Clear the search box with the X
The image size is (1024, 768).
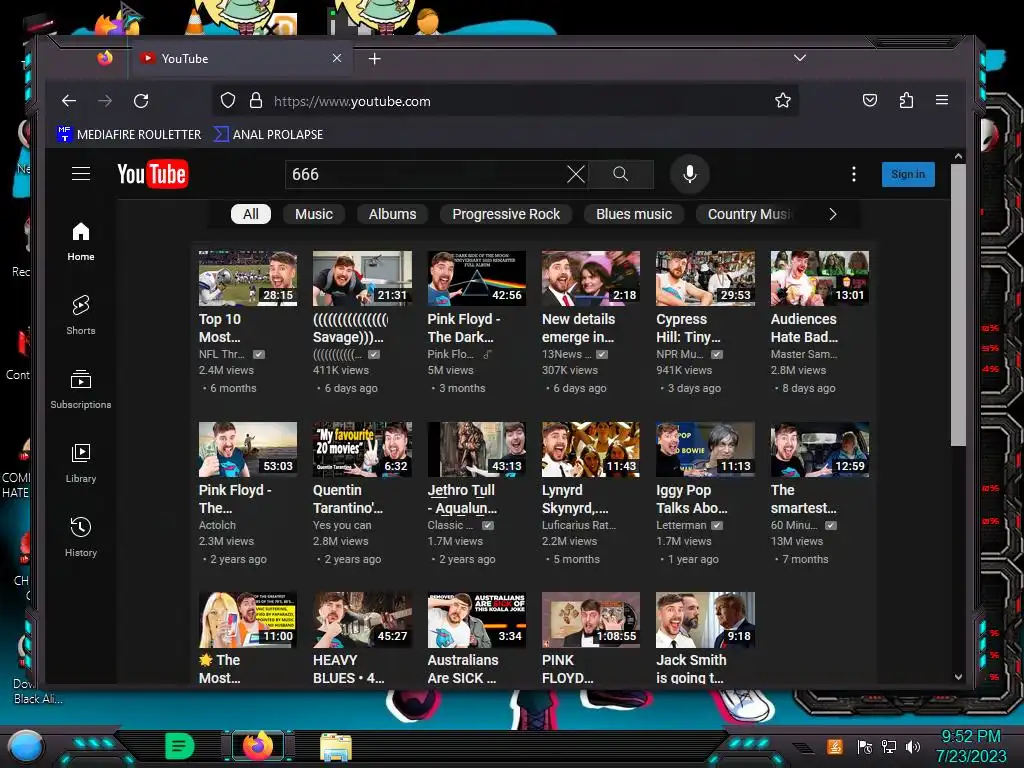tap(575, 174)
